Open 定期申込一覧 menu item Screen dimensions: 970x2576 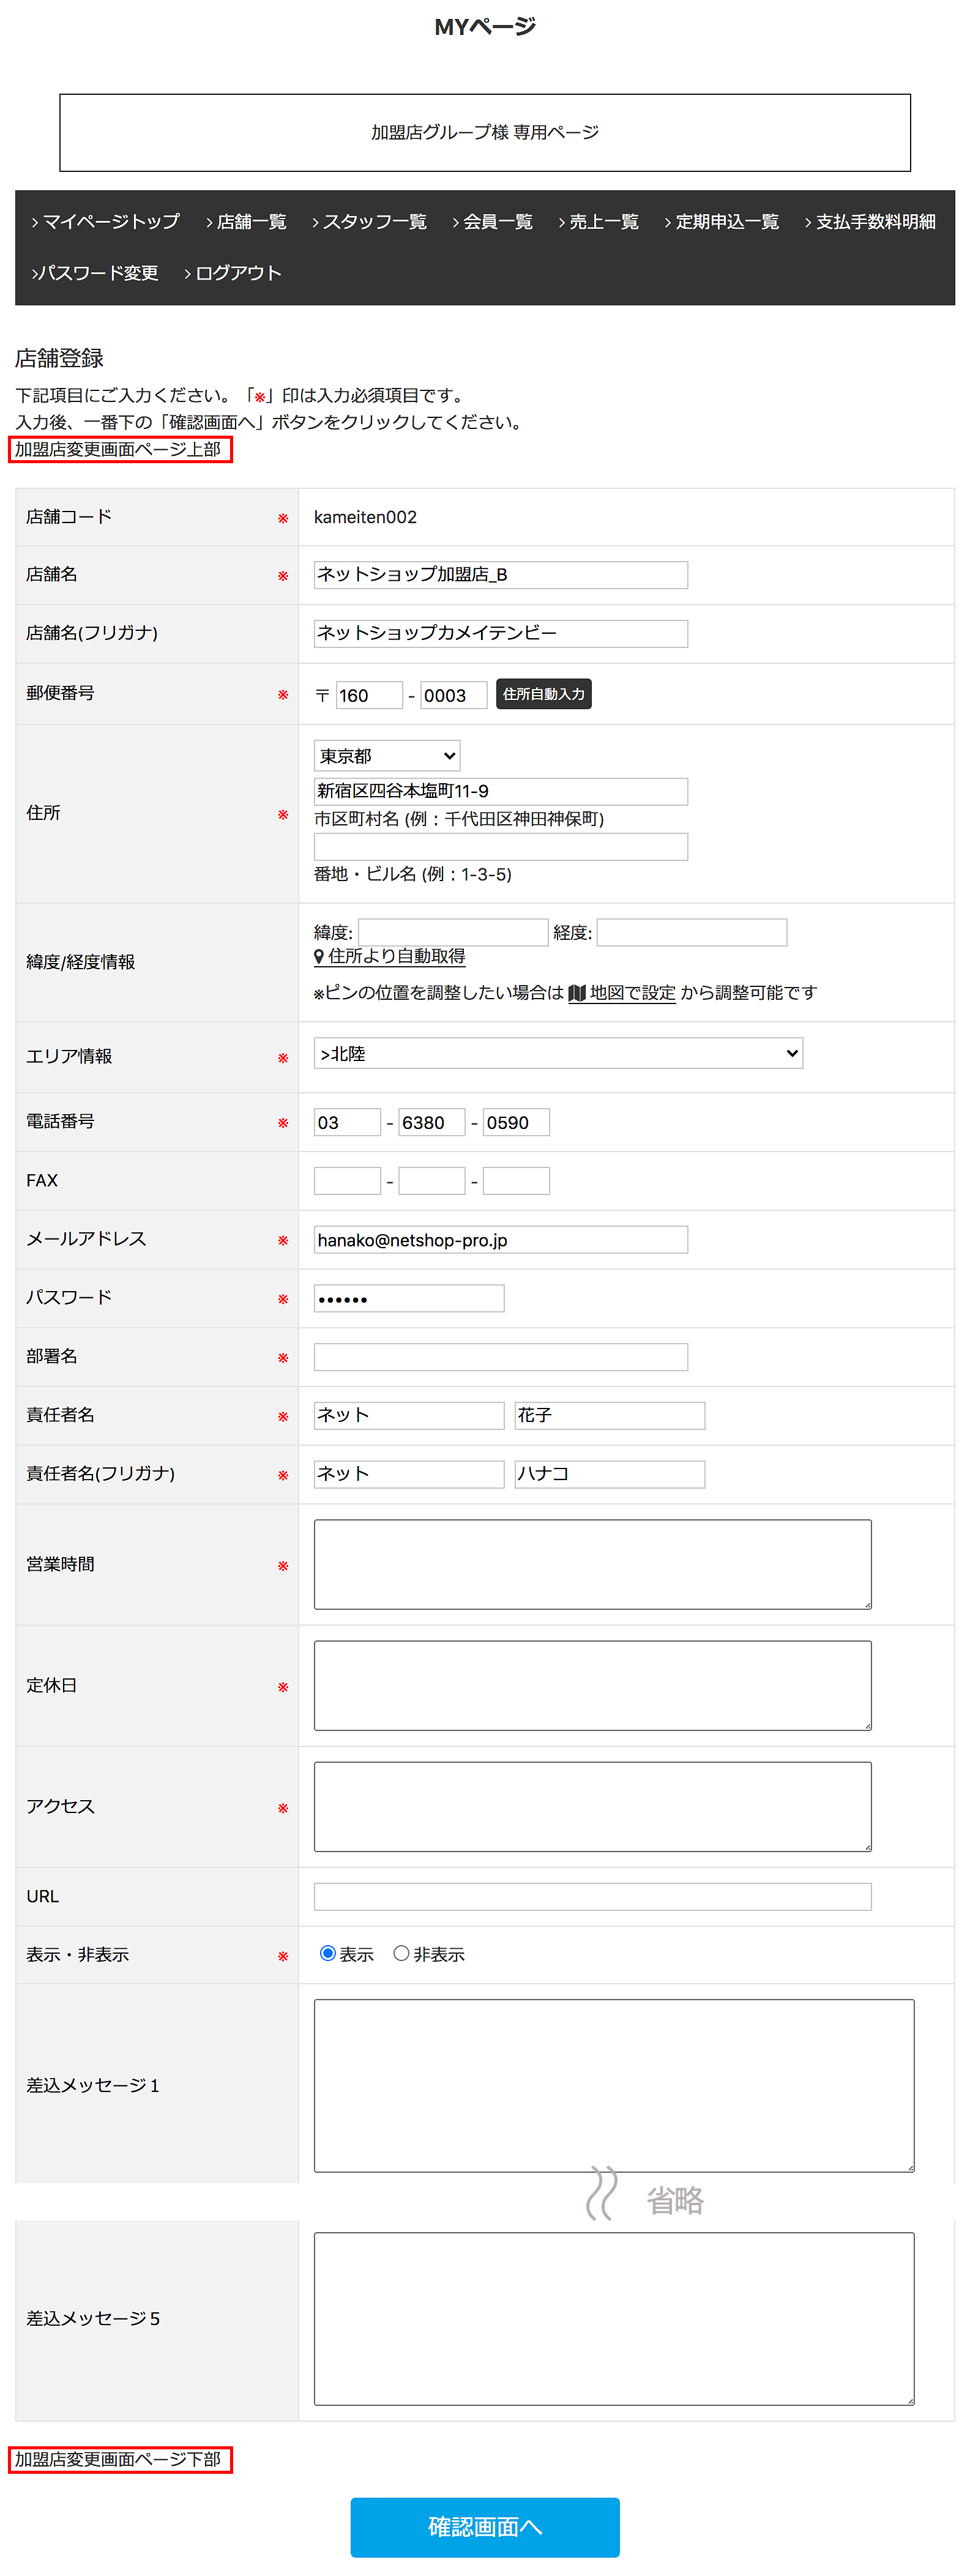[x=722, y=221]
